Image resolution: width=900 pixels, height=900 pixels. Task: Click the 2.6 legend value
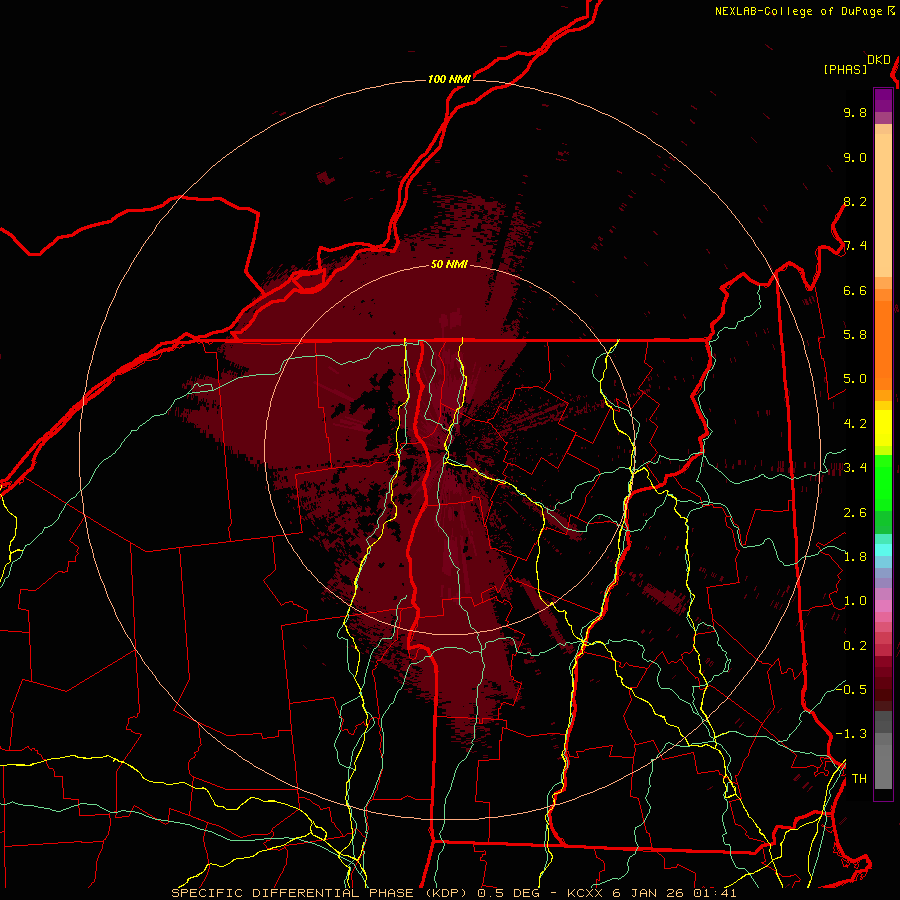855,513
